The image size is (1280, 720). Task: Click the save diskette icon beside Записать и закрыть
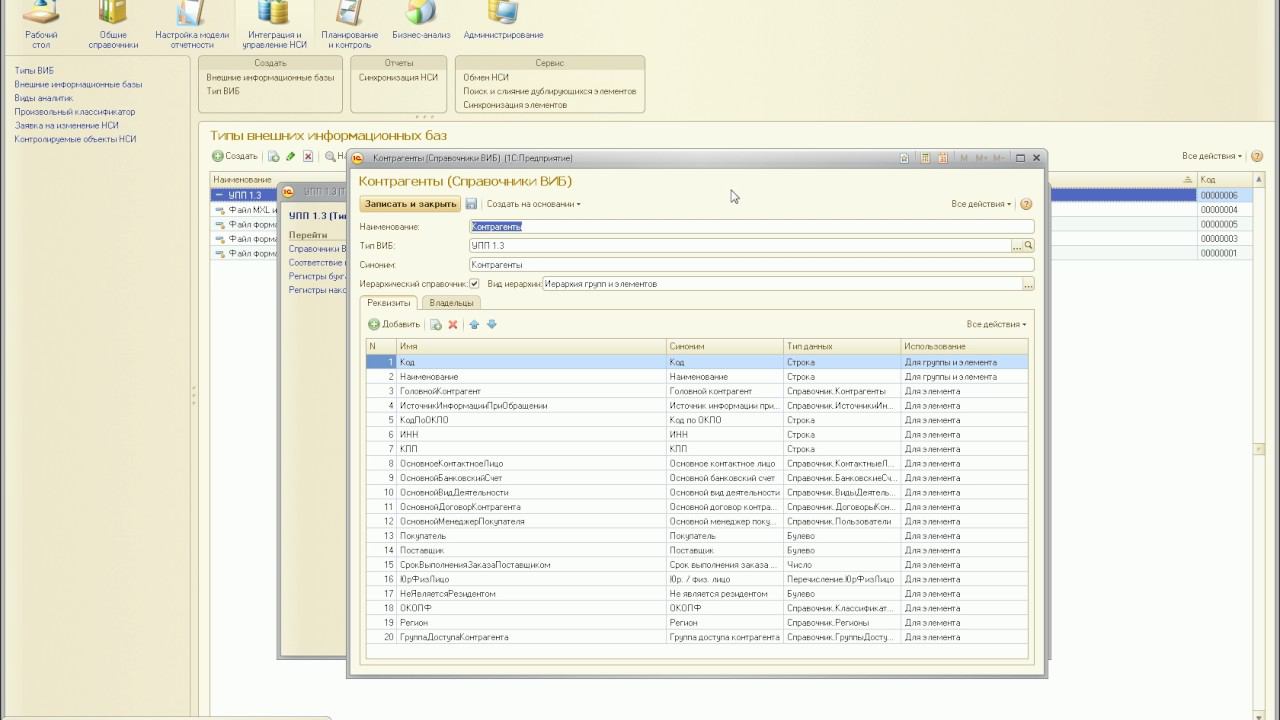472,204
